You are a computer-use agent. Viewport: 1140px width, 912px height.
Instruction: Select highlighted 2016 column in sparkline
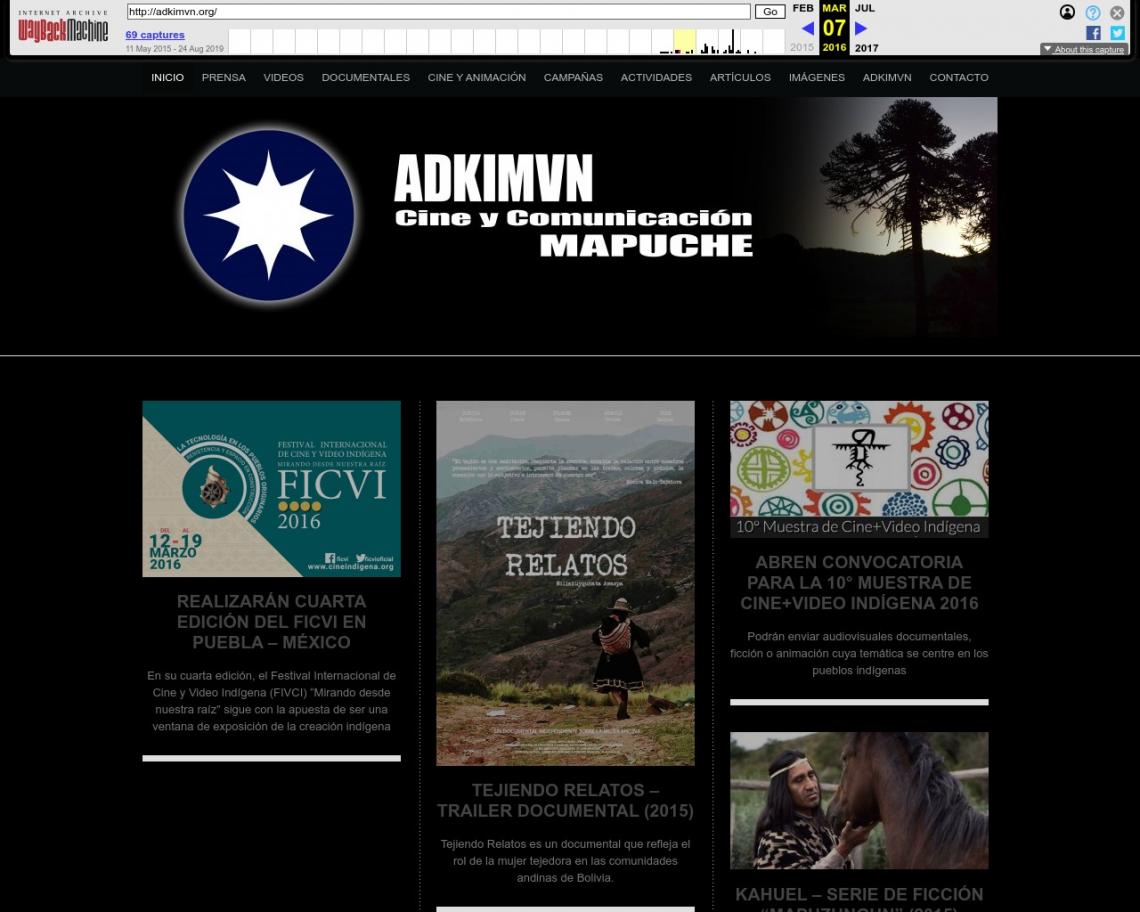(x=684, y=41)
